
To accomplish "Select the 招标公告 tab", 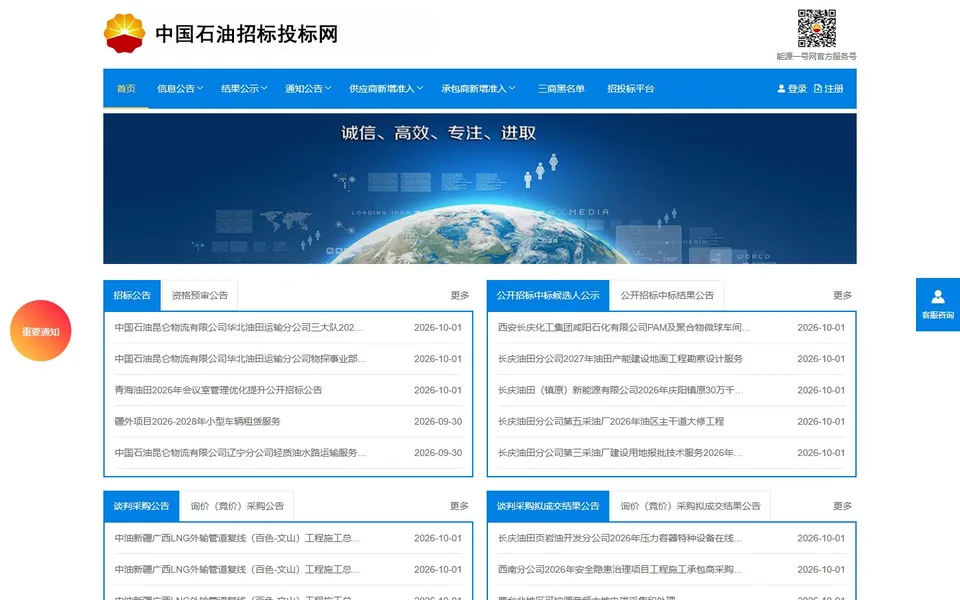I will coord(132,295).
